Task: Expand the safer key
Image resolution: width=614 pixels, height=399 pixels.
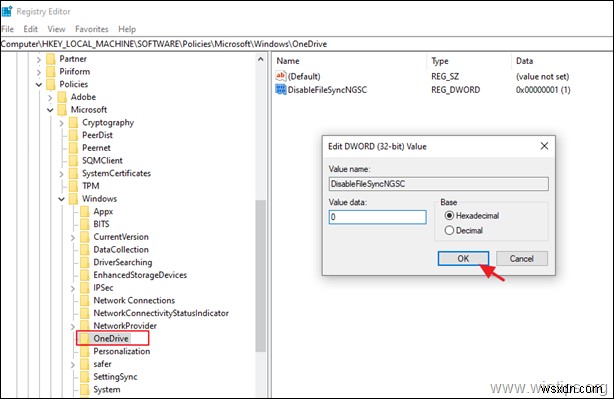Action: 72,365
